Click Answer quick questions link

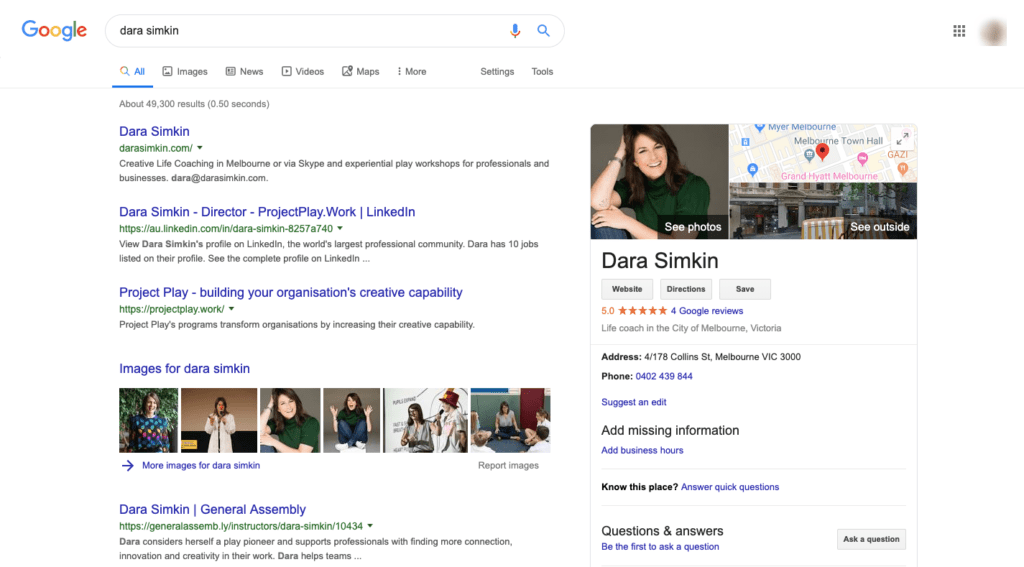(x=729, y=487)
